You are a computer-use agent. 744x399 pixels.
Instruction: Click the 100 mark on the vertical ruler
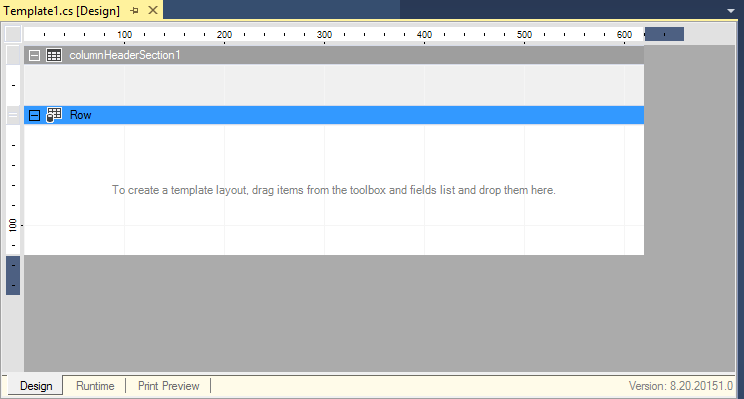13,225
